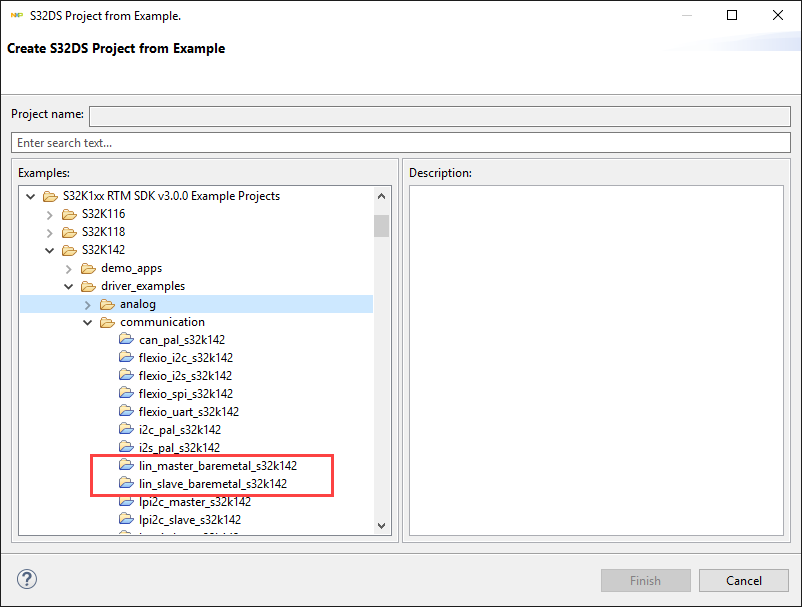Select the S32K116 label
The width and height of the screenshot is (802, 607).
click(x=103, y=214)
